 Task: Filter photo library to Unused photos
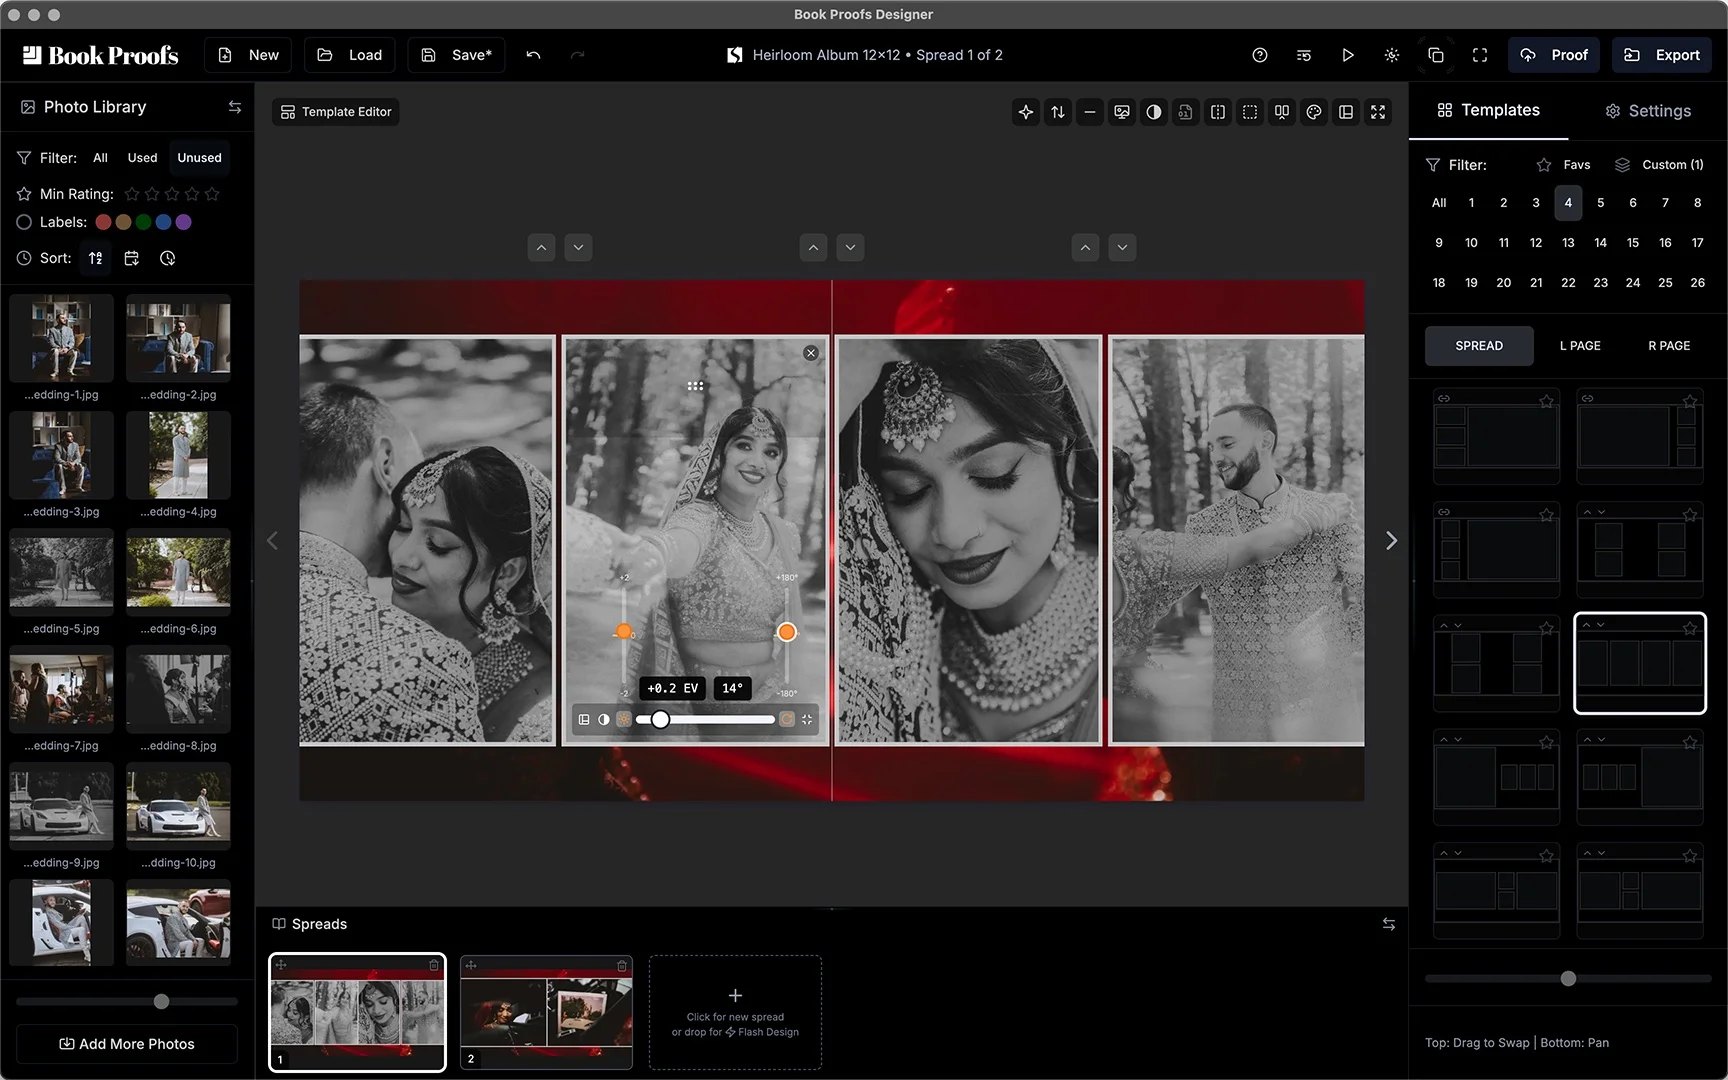(x=199, y=158)
